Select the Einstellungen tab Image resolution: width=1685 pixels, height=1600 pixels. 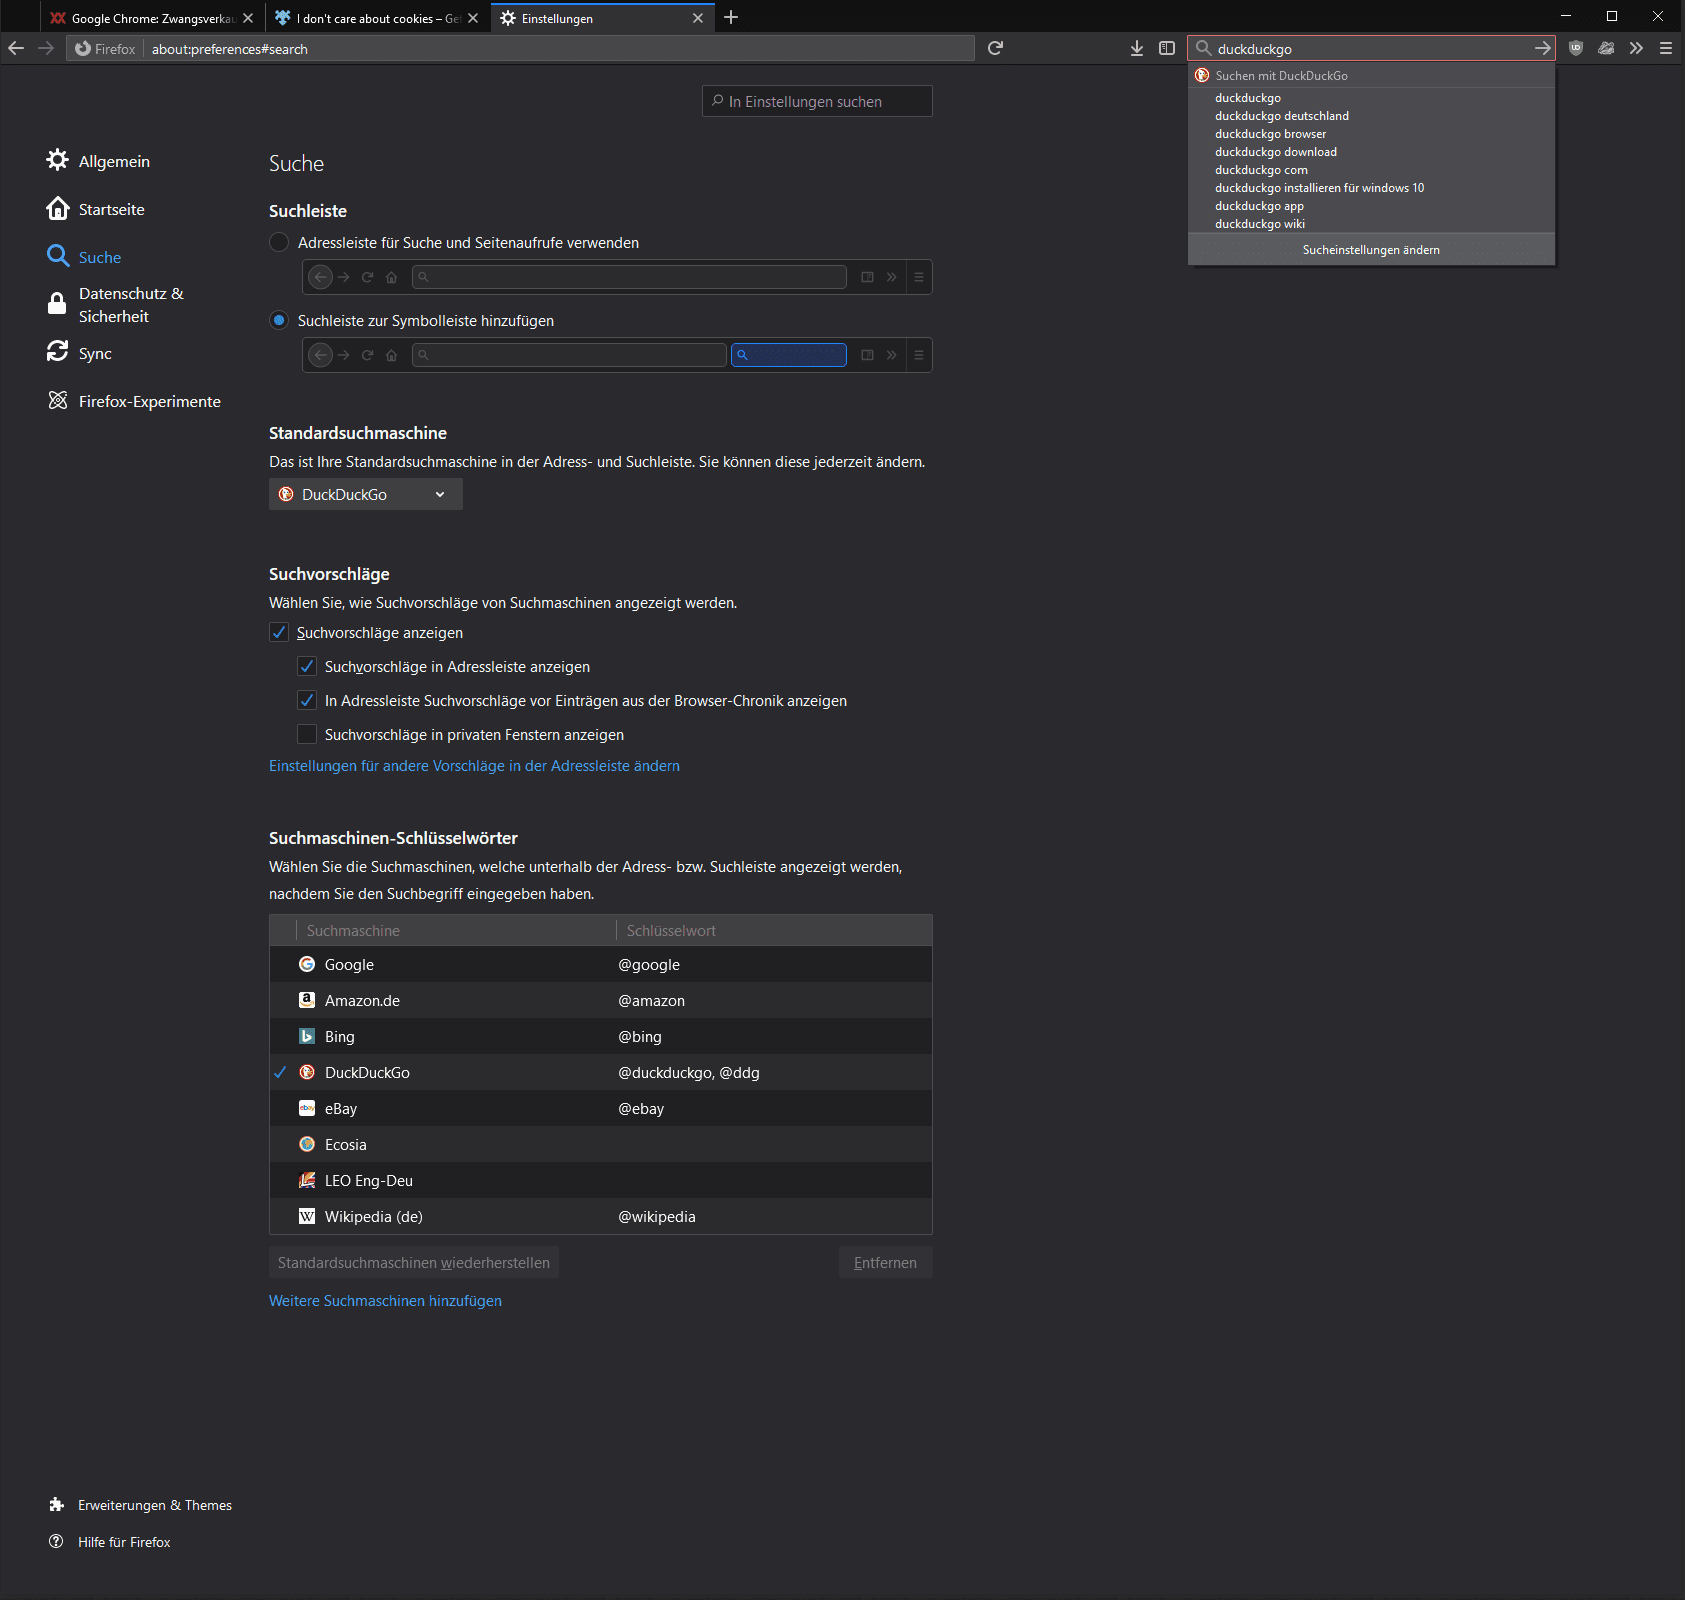click(603, 18)
